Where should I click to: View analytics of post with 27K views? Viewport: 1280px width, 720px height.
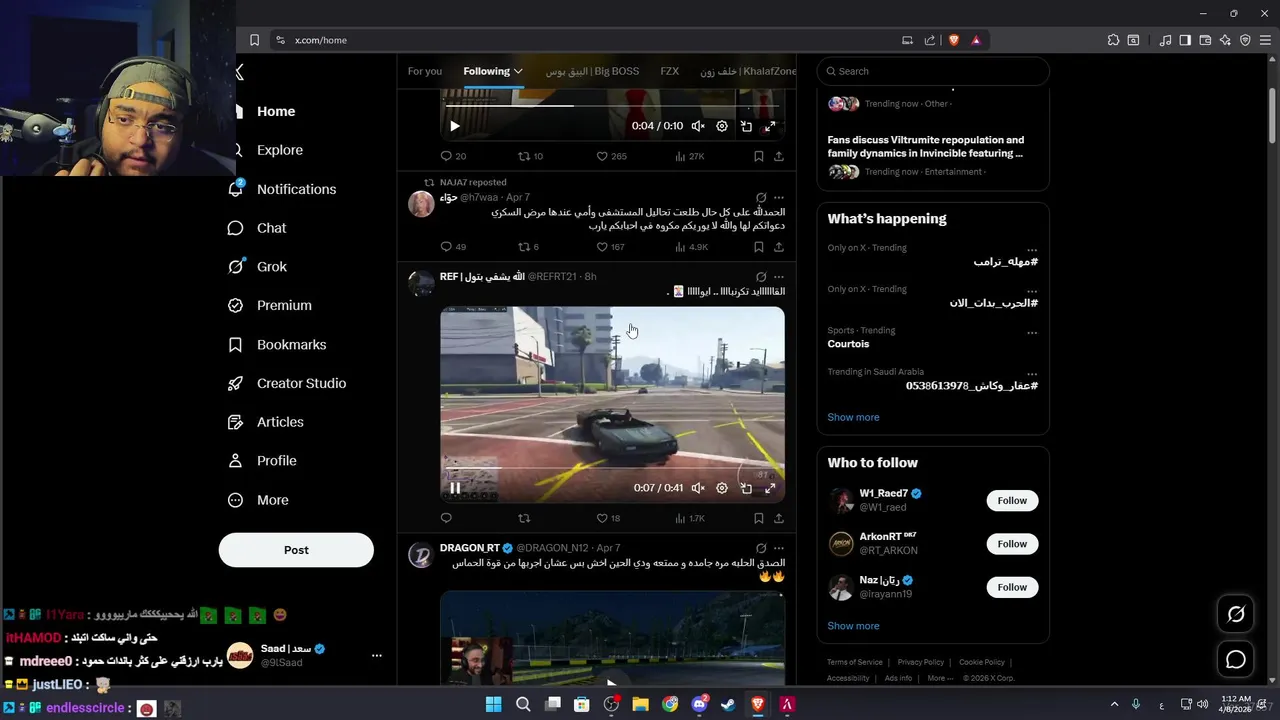click(690, 156)
